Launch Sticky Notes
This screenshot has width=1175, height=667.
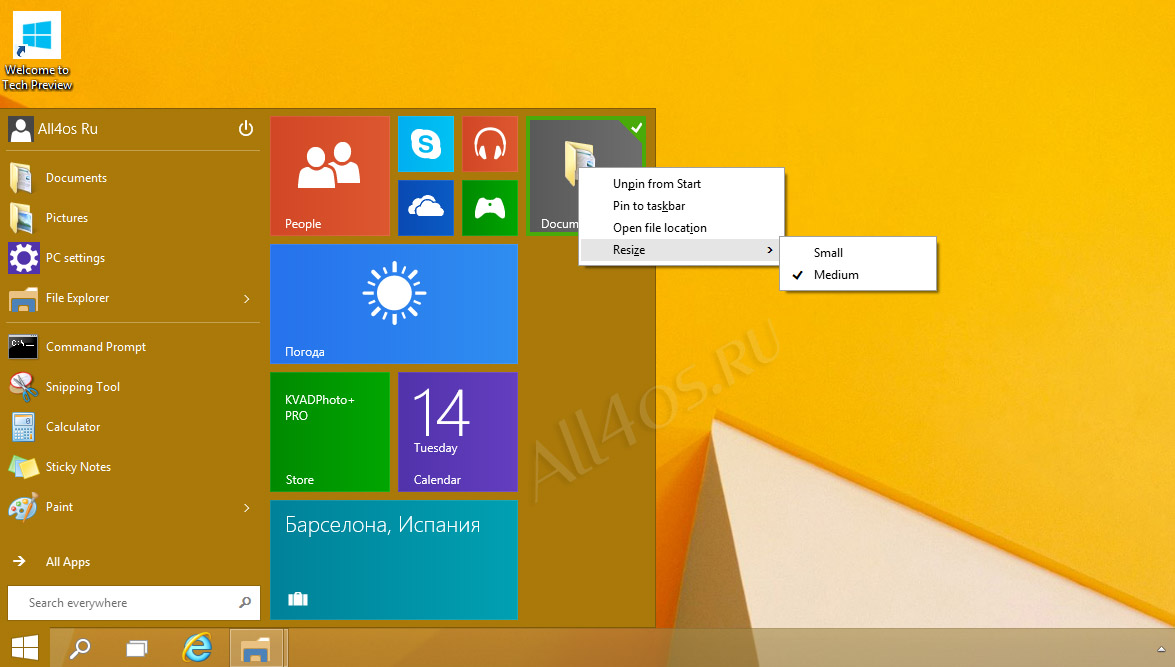133,467
